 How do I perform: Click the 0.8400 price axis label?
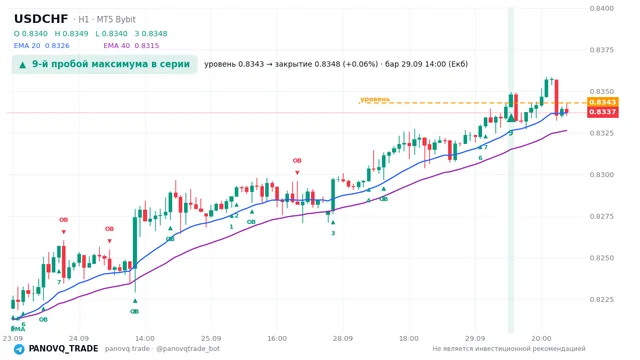pos(602,8)
